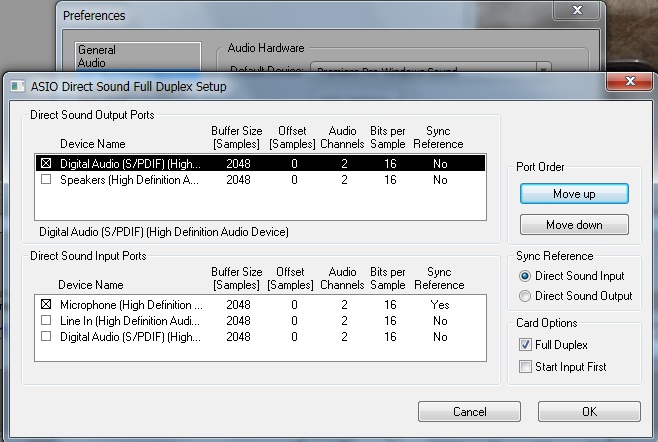This screenshot has width=658, height=442.
Task: Select Digital Audio (S/PDIF) input device row
Action: (260, 337)
